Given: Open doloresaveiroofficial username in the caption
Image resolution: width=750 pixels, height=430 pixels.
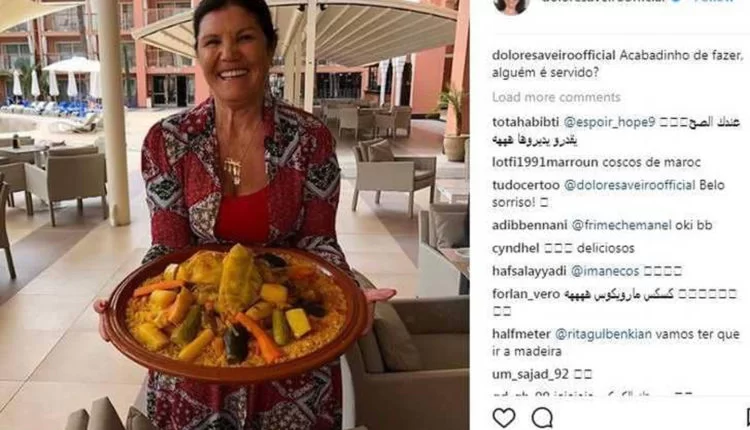Looking at the screenshot, I should [554, 55].
